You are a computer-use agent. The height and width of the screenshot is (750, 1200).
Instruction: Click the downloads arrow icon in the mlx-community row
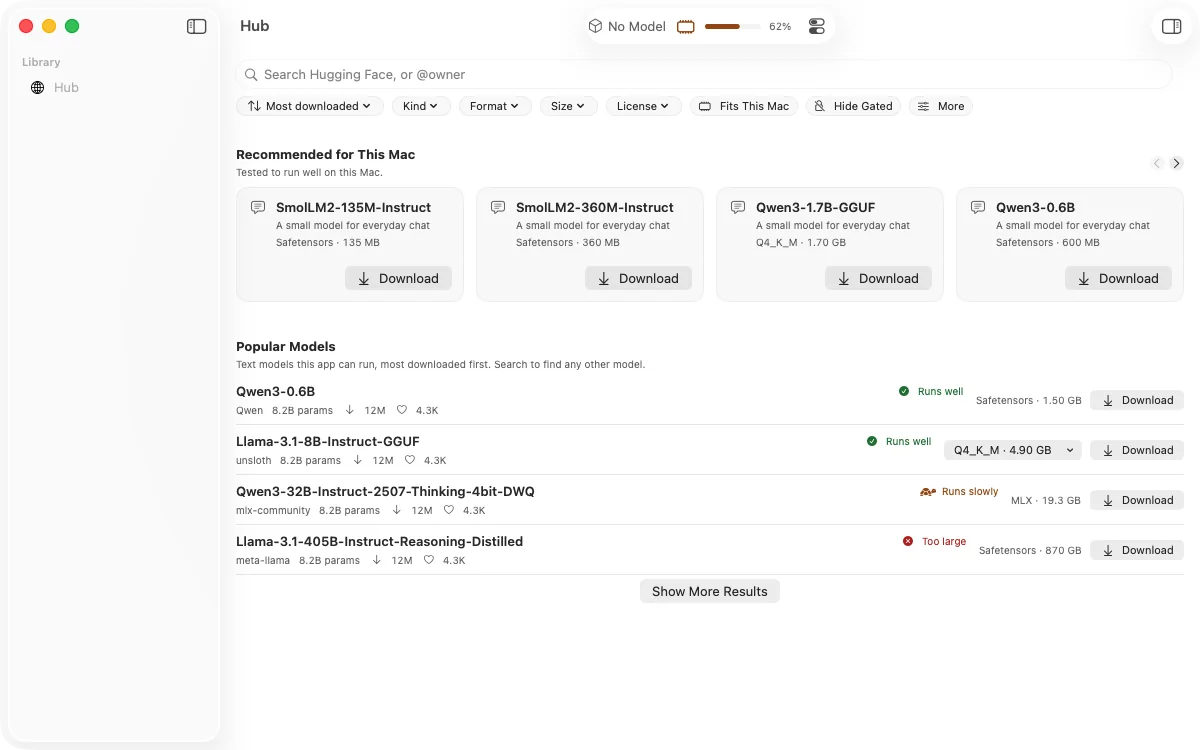coord(397,510)
